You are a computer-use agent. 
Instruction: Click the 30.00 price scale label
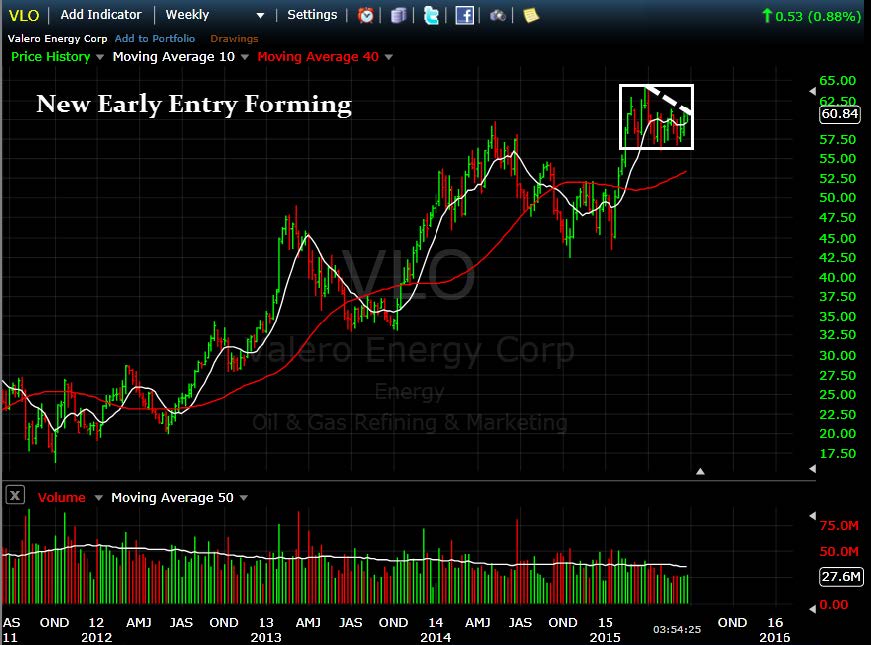coord(838,356)
